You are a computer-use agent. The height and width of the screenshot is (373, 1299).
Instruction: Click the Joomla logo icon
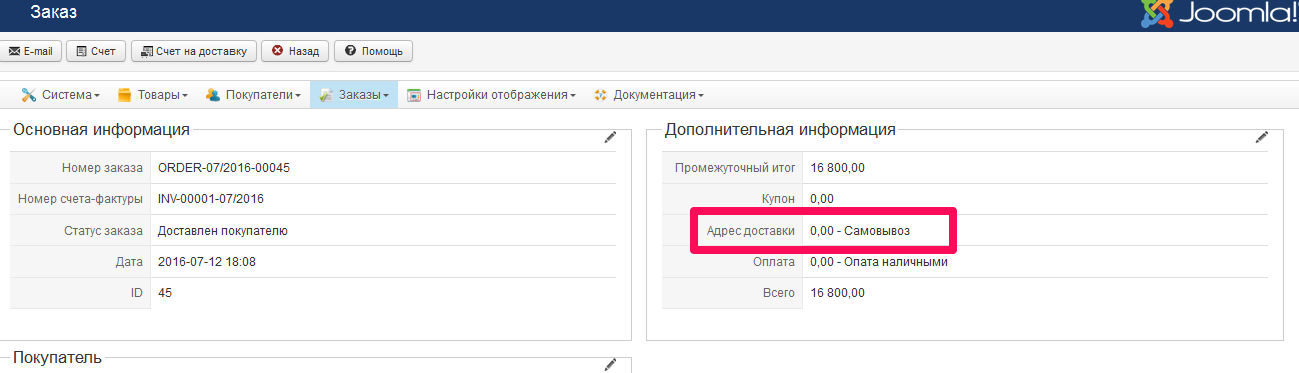pos(1158,13)
